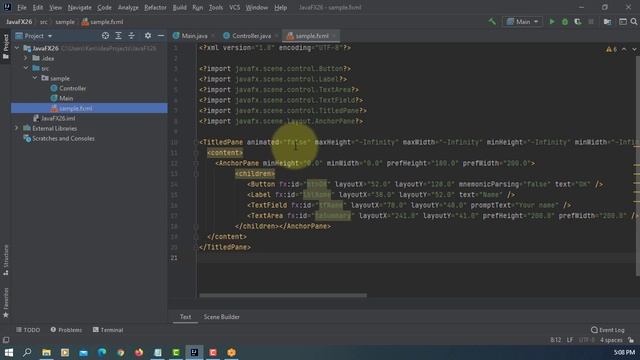Open the Tools menu
The width and height of the screenshot is (640, 360).
216,7
